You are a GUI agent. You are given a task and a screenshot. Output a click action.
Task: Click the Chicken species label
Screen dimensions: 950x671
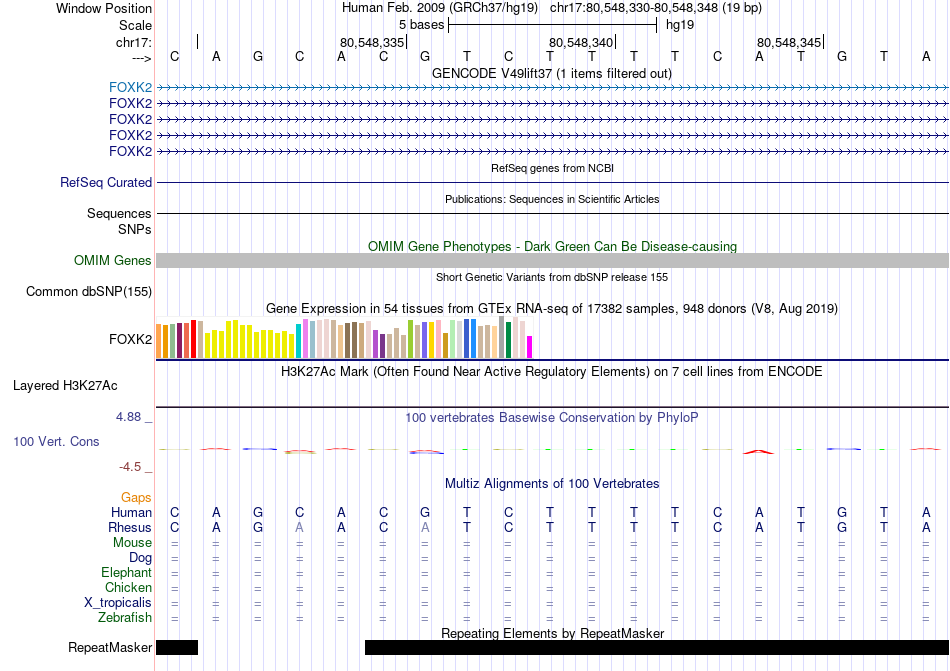[128, 587]
